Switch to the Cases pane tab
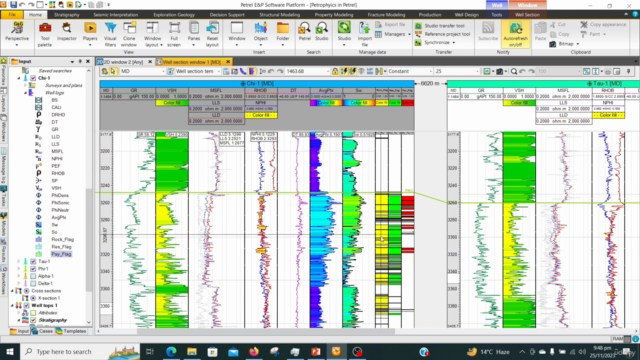This screenshot has height=360, width=640. [42, 331]
